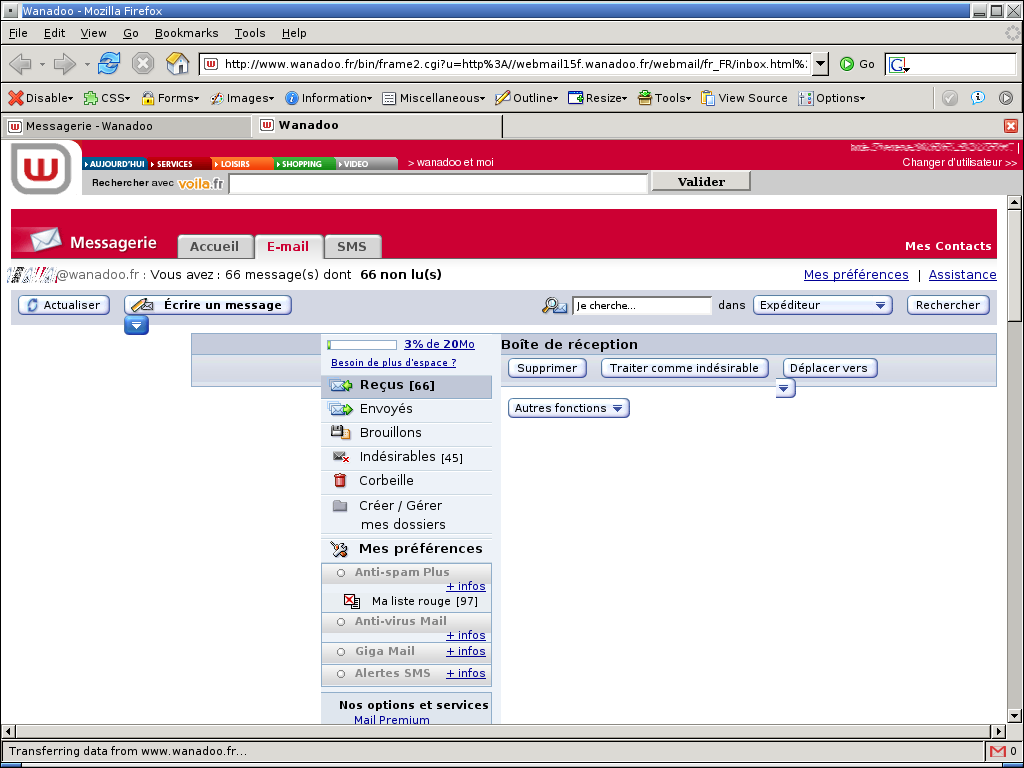The height and width of the screenshot is (768, 1024).
Task: Open the Bookmarks menu
Action: (x=186, y=33)
